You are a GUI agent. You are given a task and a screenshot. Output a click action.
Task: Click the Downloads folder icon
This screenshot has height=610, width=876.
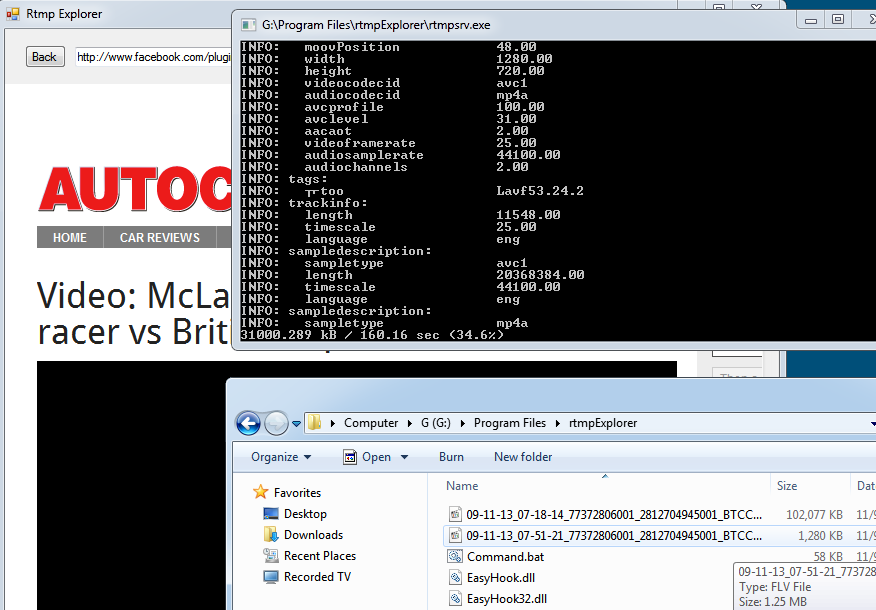271,535
